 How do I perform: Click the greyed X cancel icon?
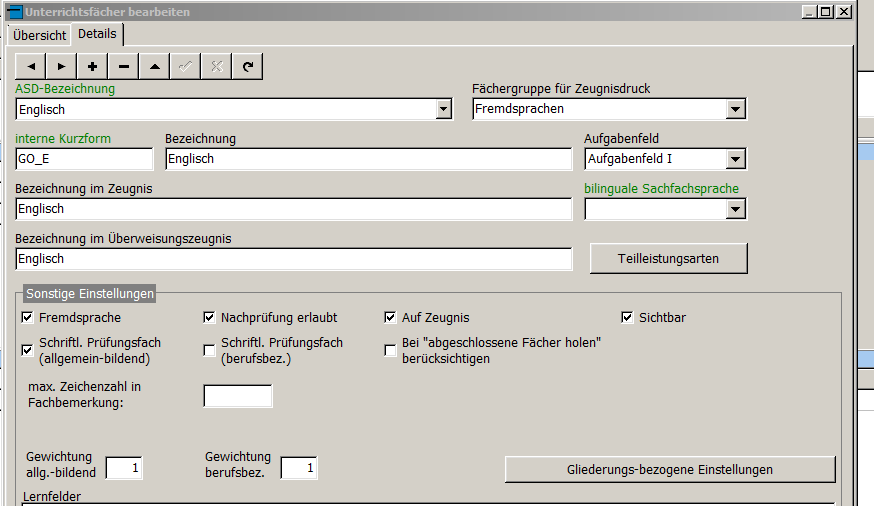pos(217,66)
